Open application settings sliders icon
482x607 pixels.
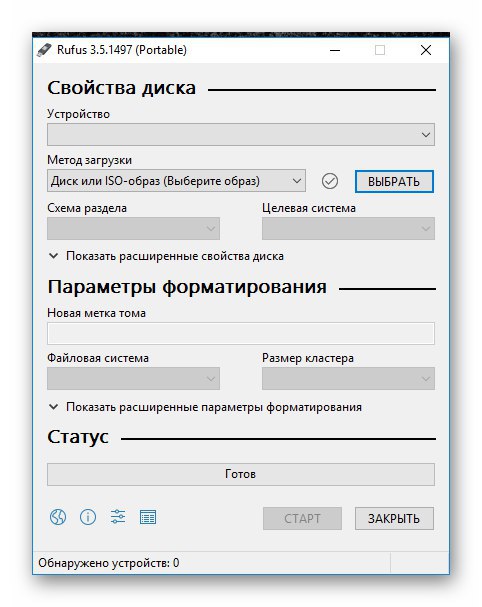[118, 517]
